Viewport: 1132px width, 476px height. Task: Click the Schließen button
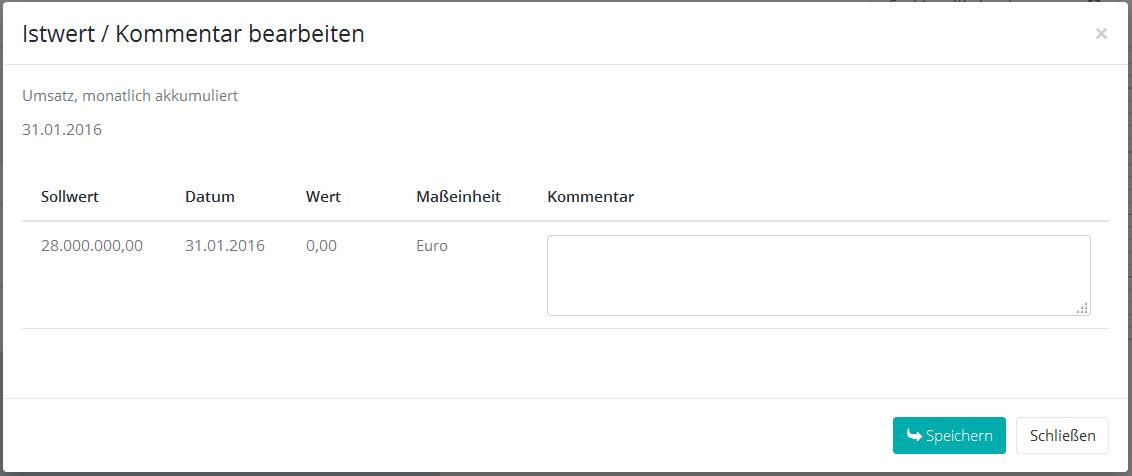1062,436
